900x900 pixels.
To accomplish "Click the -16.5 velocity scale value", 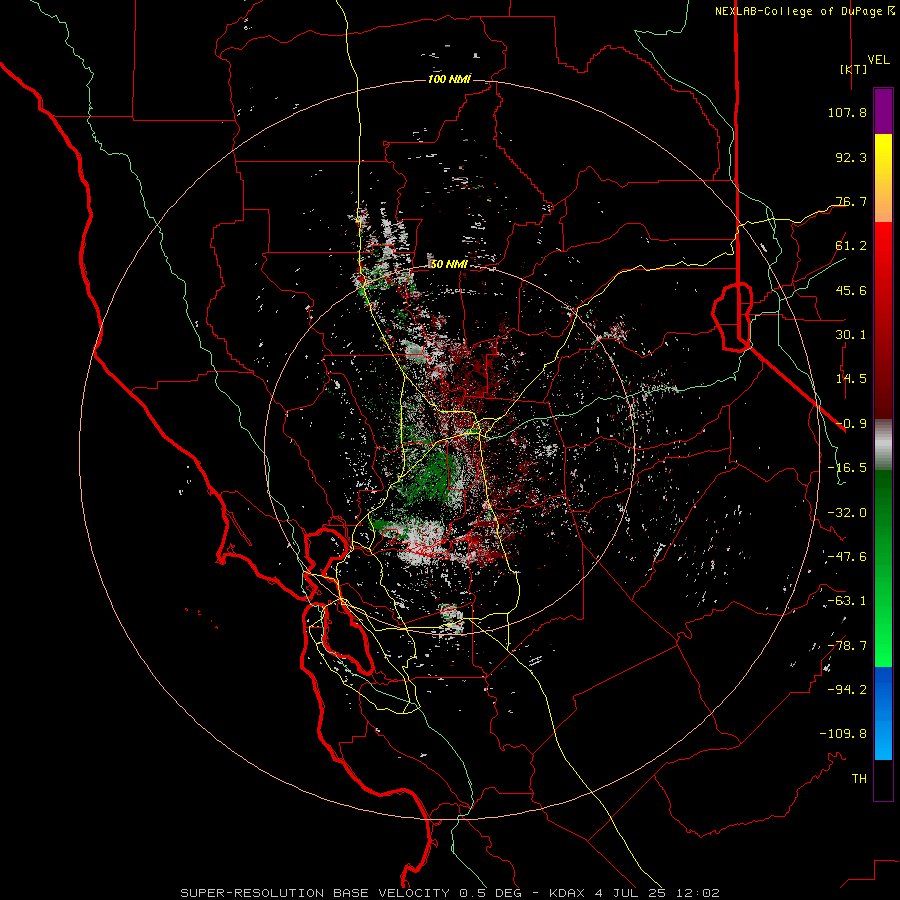I will [x=847, y=468].
